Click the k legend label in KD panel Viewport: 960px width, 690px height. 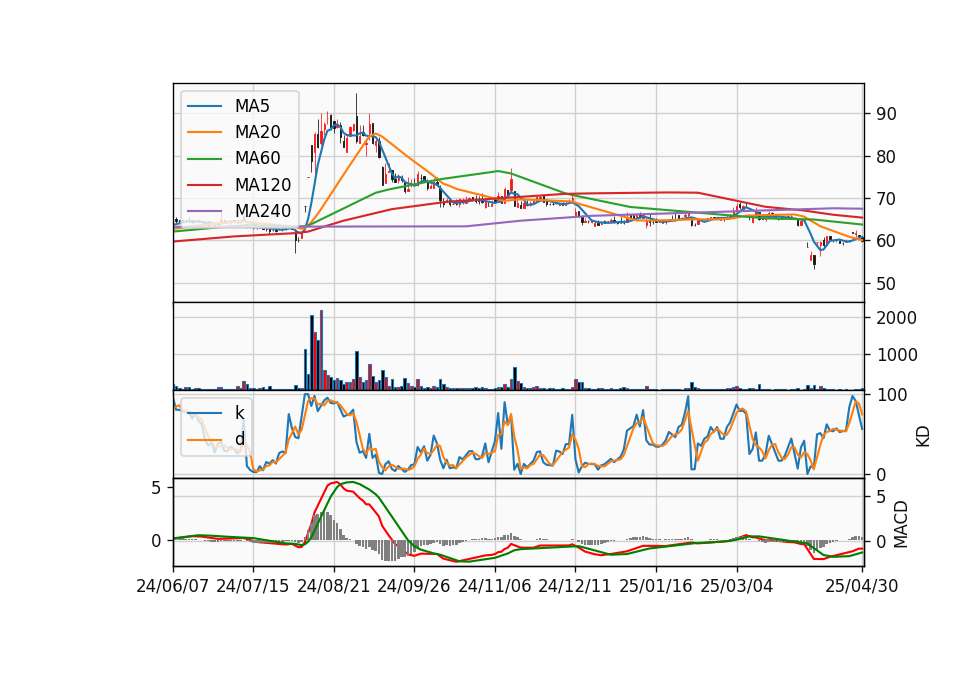click(239, 413)
